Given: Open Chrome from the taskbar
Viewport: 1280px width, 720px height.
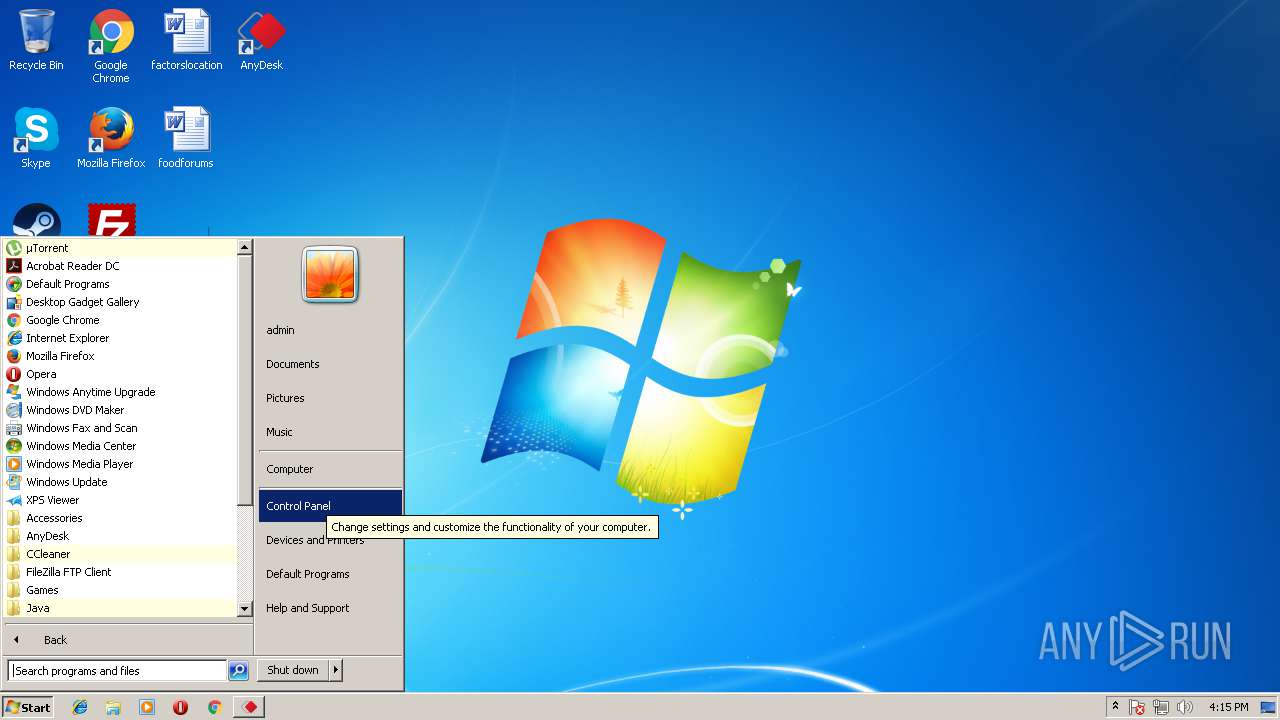Looking at the screenshot, I should [214, 707].
